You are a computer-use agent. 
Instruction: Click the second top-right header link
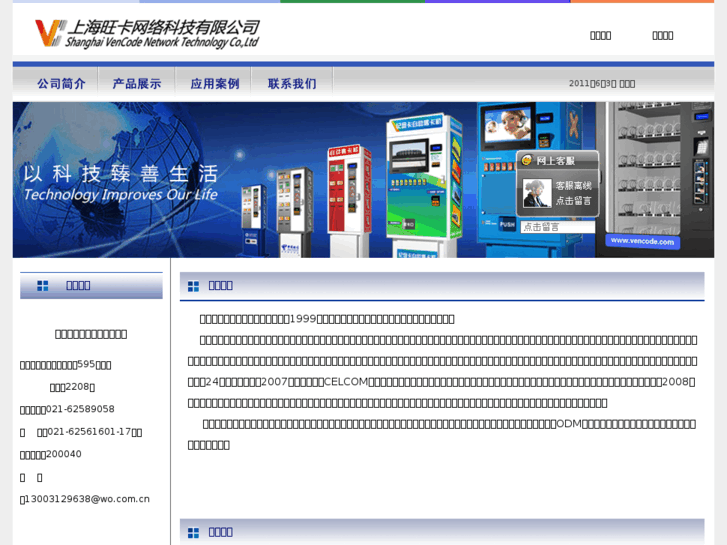(x=663, y=36)
